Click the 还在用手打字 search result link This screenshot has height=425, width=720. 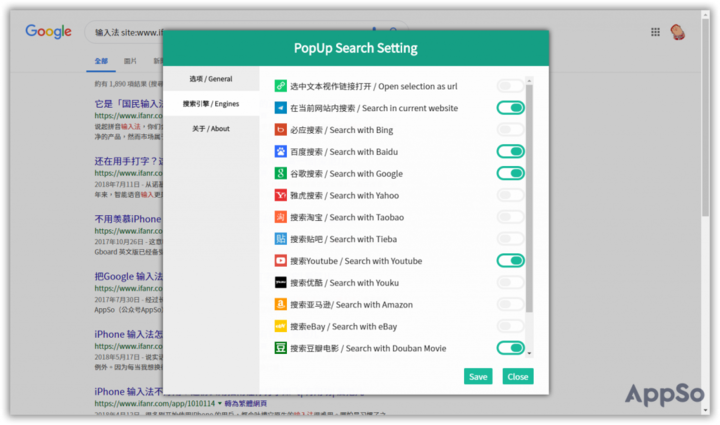[x=128, y=161]
